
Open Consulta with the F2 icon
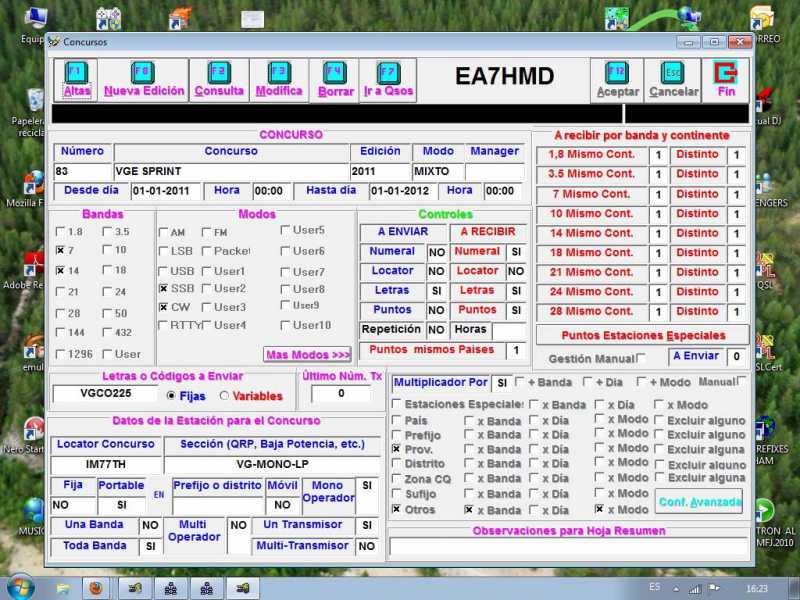[x=218, y=72]
